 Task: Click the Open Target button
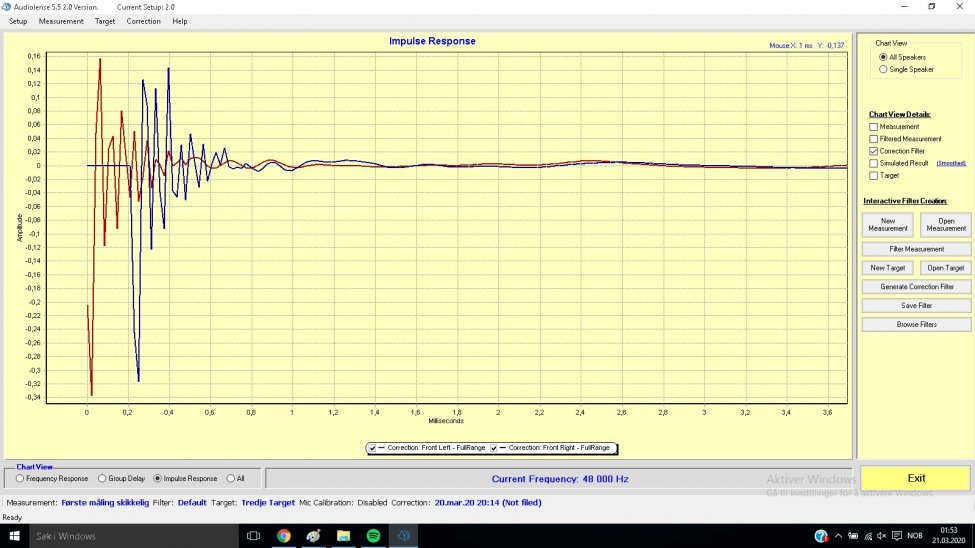coord(946,268)
